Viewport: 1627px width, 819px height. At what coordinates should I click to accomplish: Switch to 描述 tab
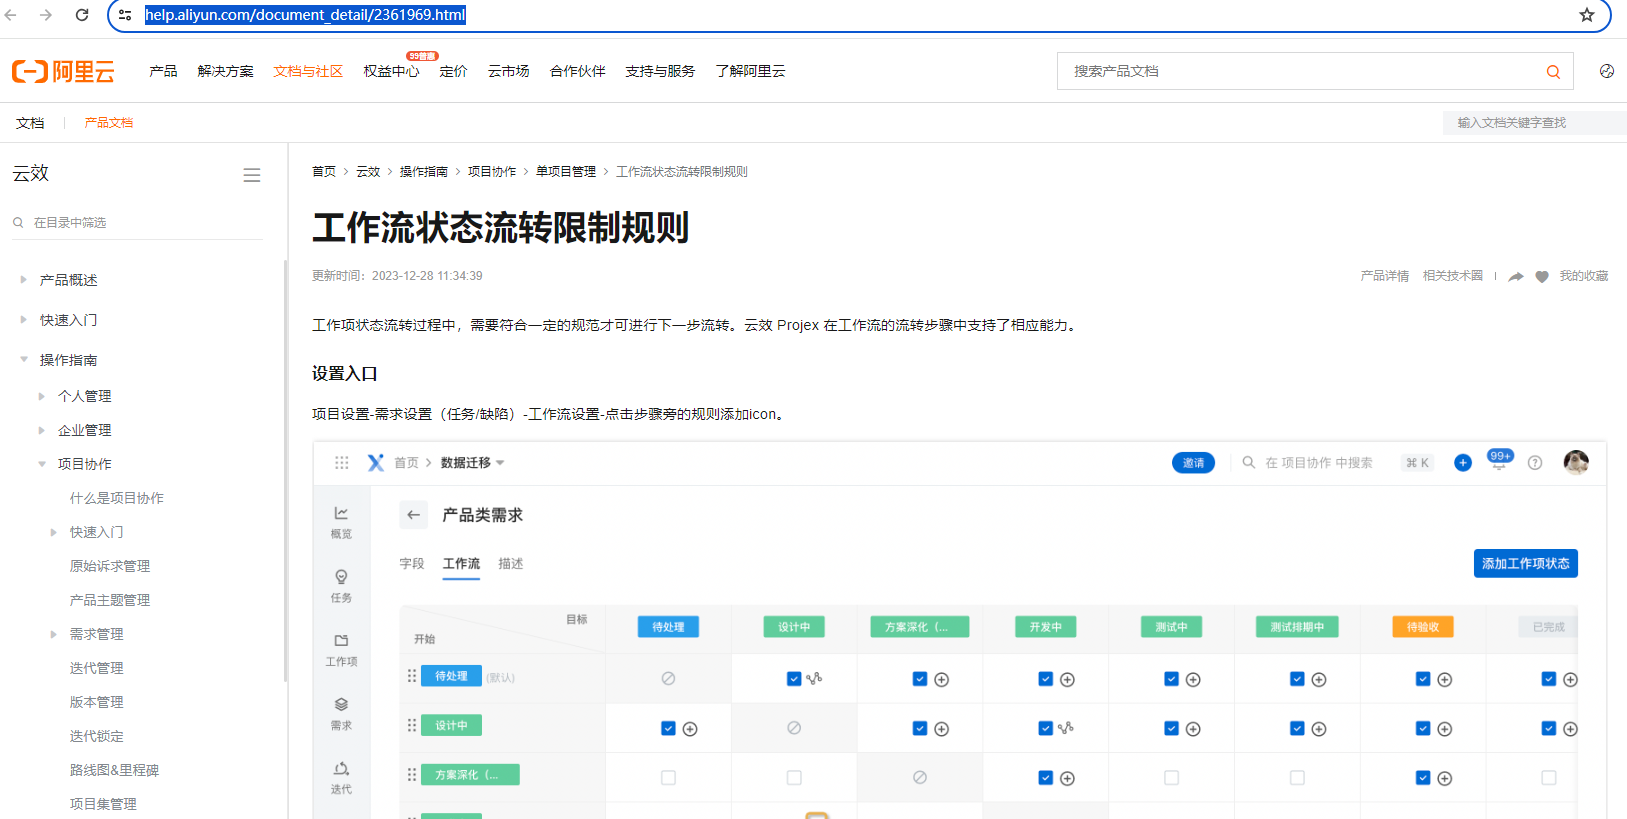[x=511, y=564]
